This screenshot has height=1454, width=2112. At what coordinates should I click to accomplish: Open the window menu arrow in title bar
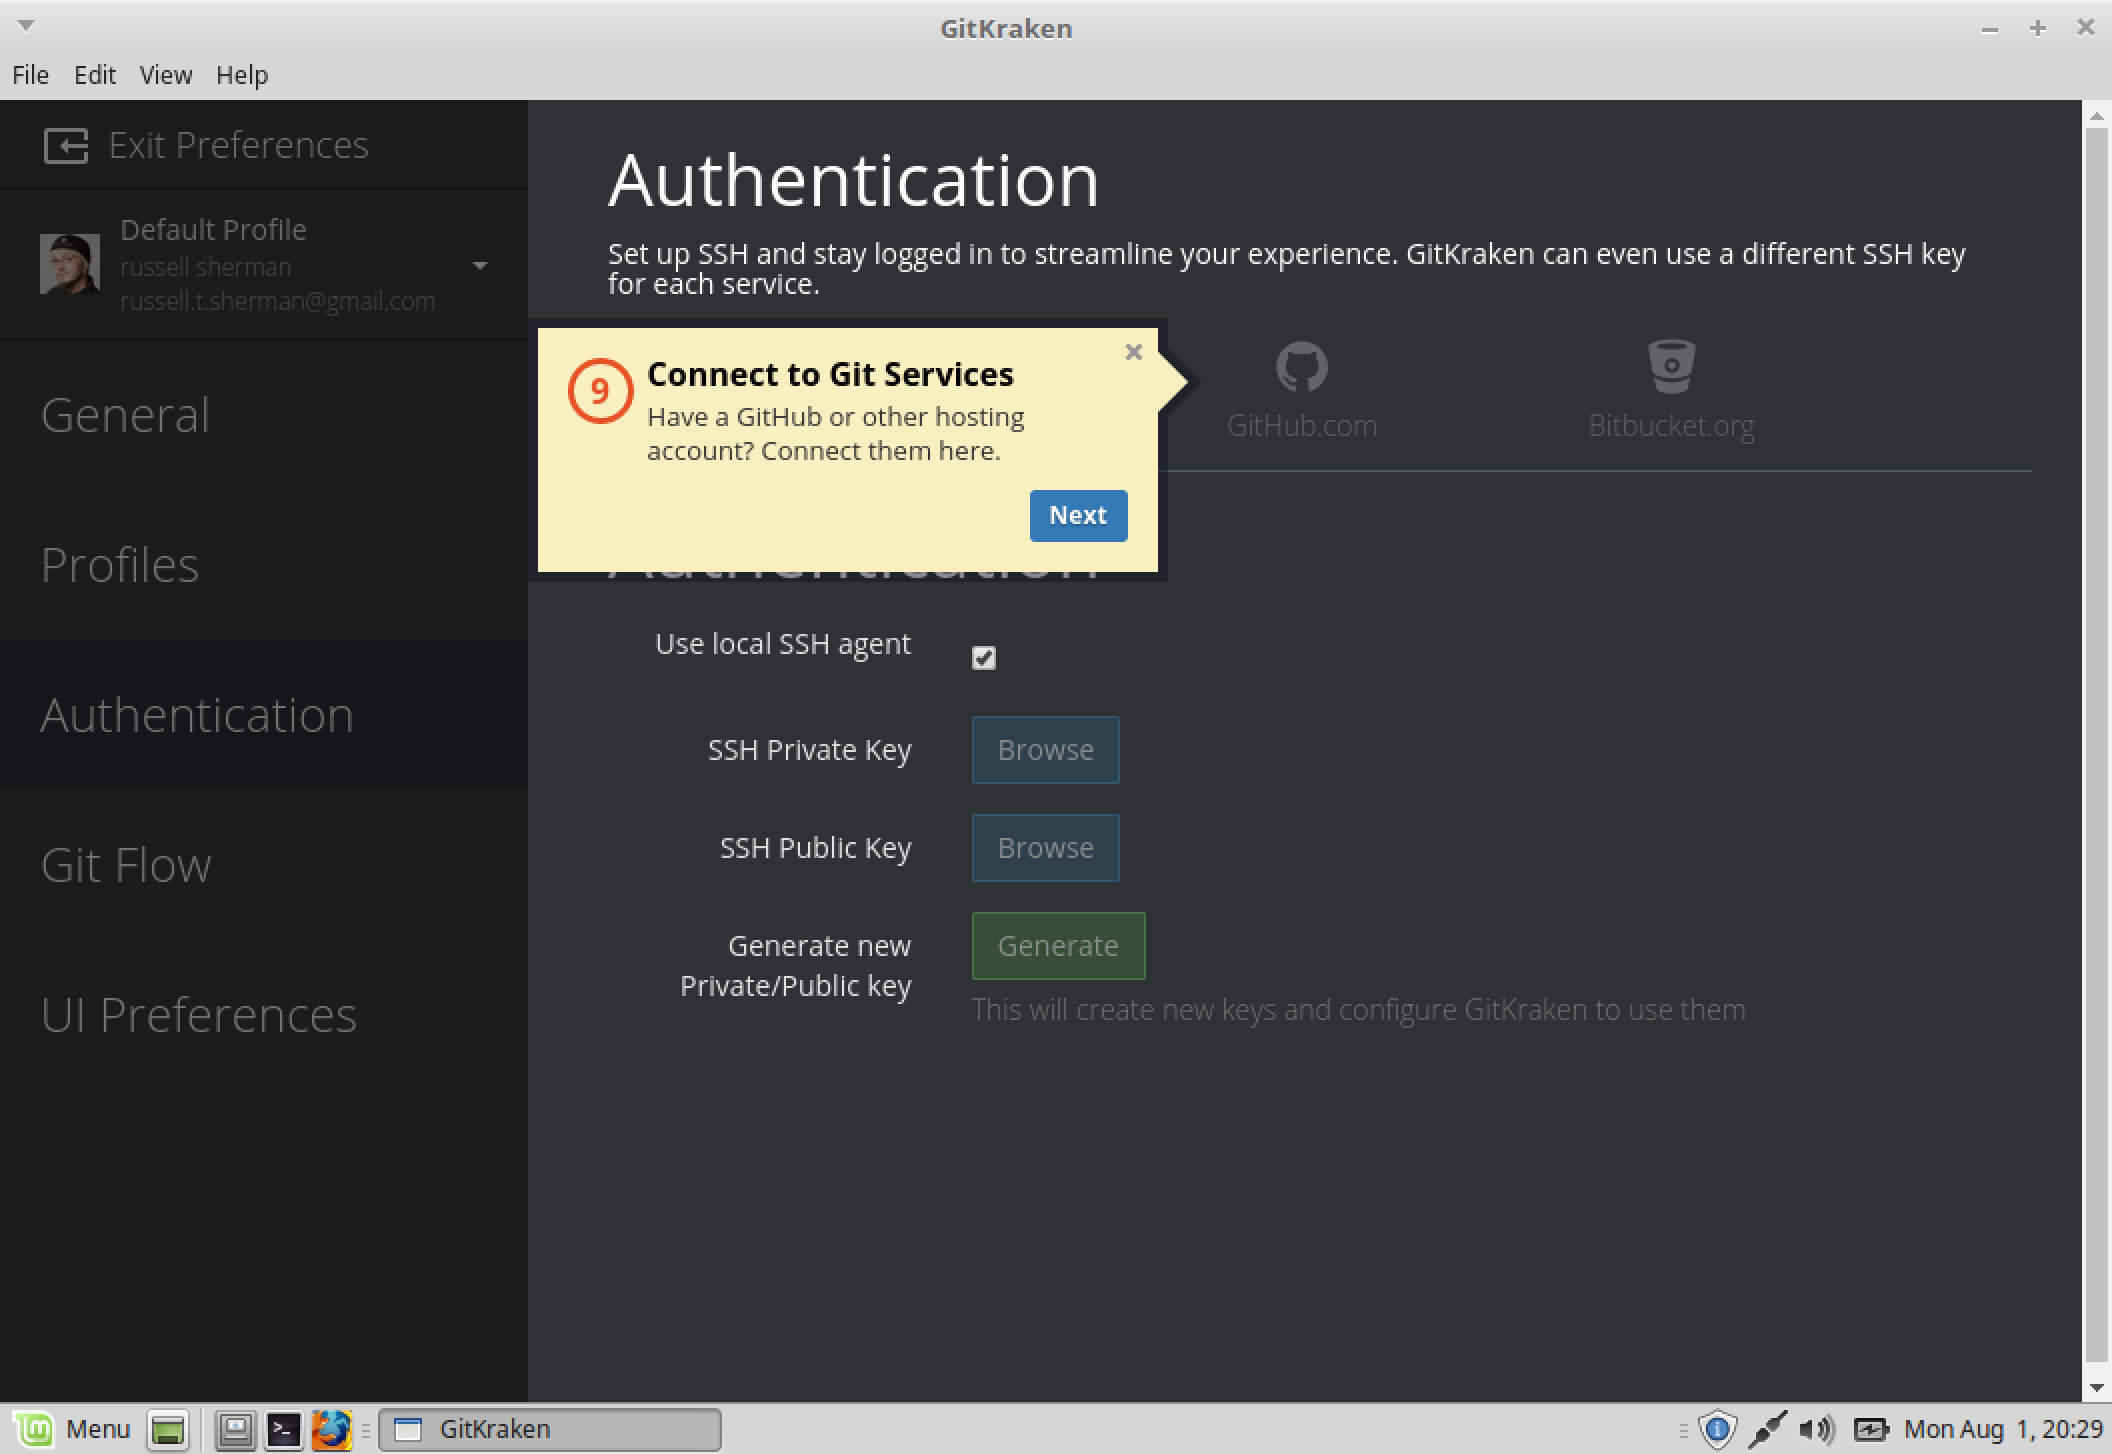point(27,25)
